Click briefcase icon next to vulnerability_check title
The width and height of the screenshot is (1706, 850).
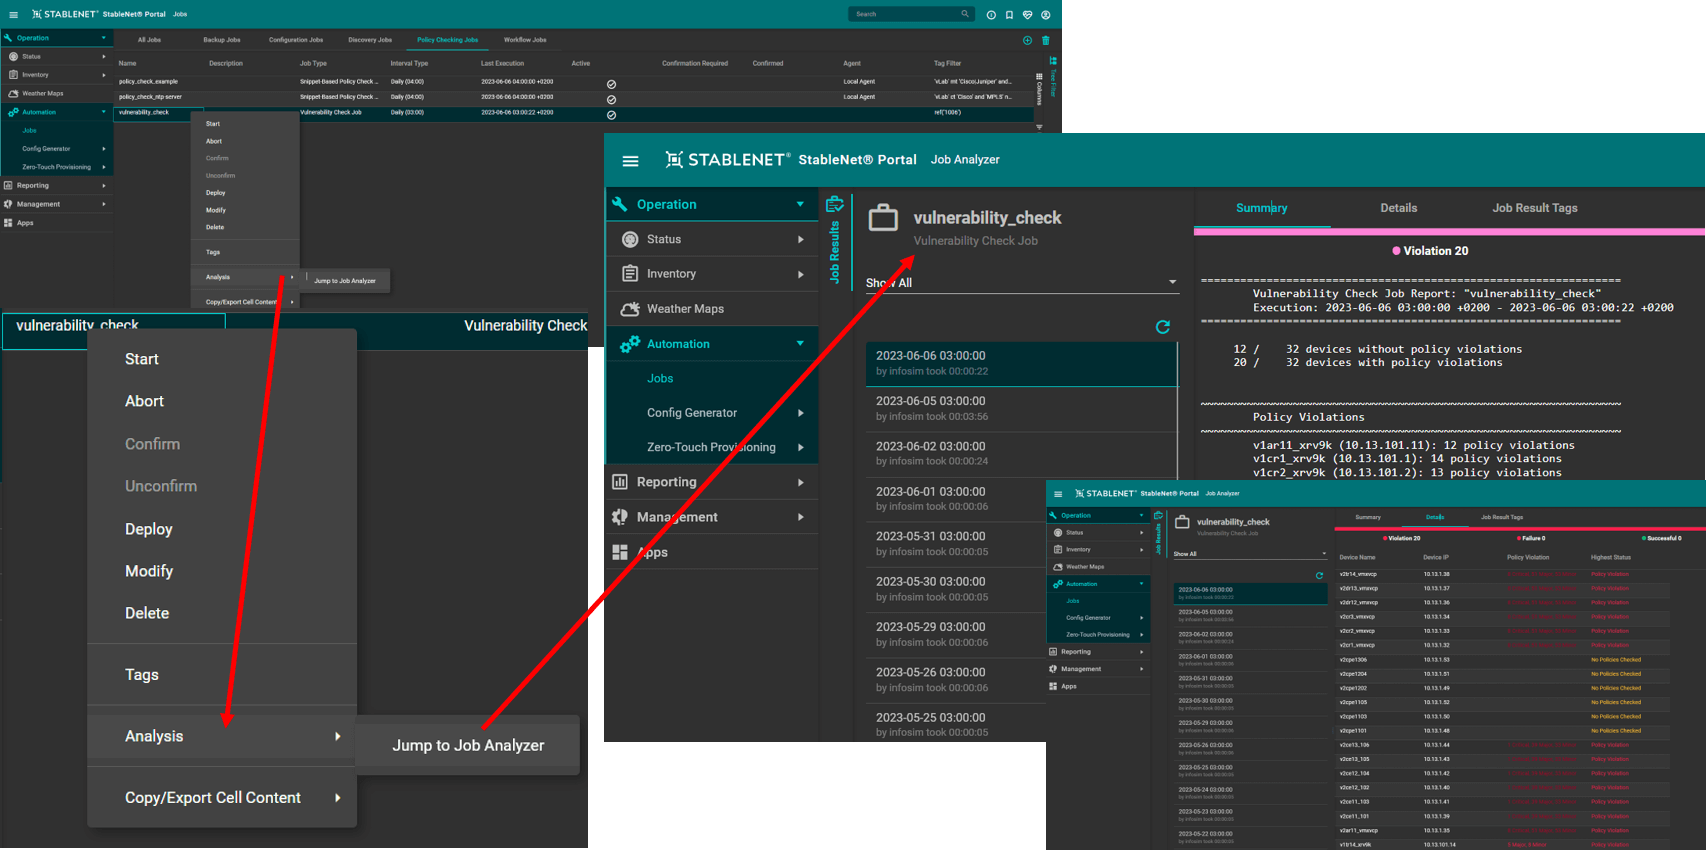883,217
